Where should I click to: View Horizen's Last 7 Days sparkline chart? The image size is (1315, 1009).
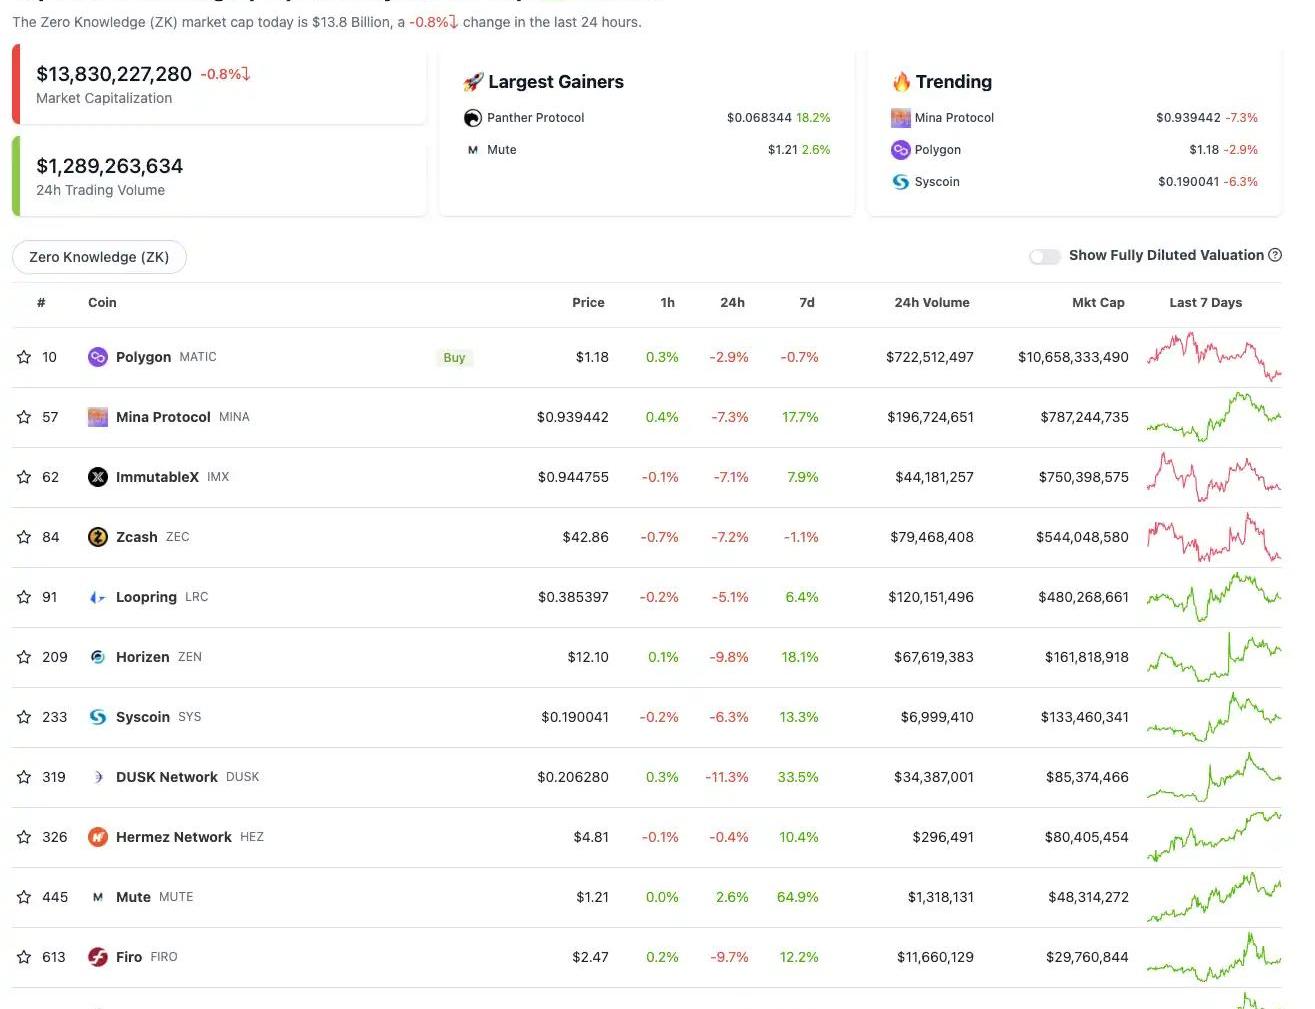(1213, 657)
